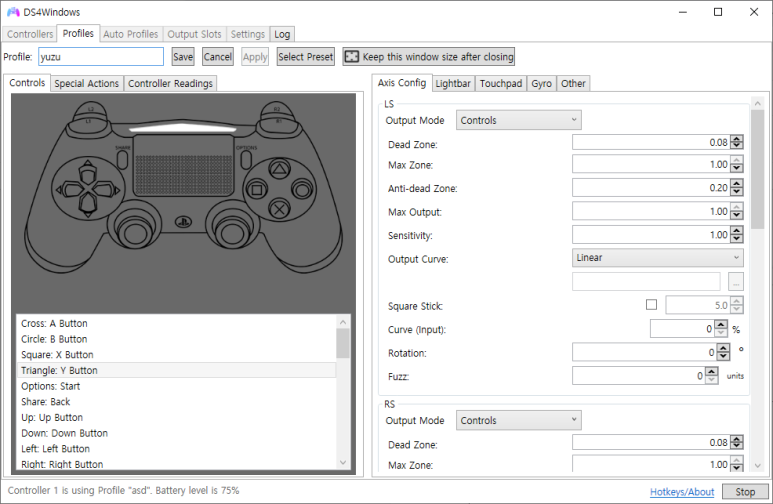Screen dimensions: 773x504
Task: Click the DS4Windows app icon in title bar
Action: click(x=13, y=12)
